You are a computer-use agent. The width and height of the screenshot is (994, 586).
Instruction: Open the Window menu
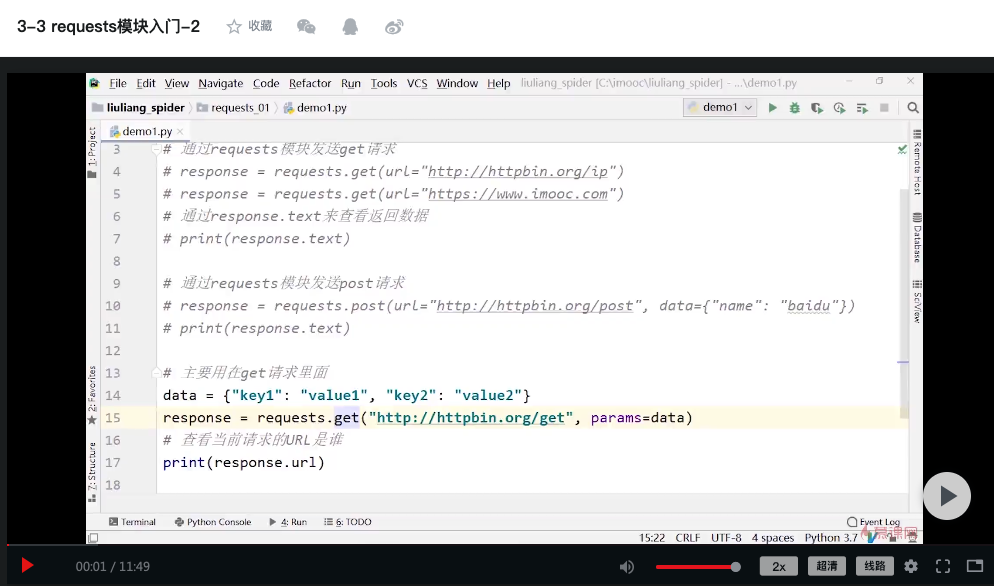click(457, 83)
